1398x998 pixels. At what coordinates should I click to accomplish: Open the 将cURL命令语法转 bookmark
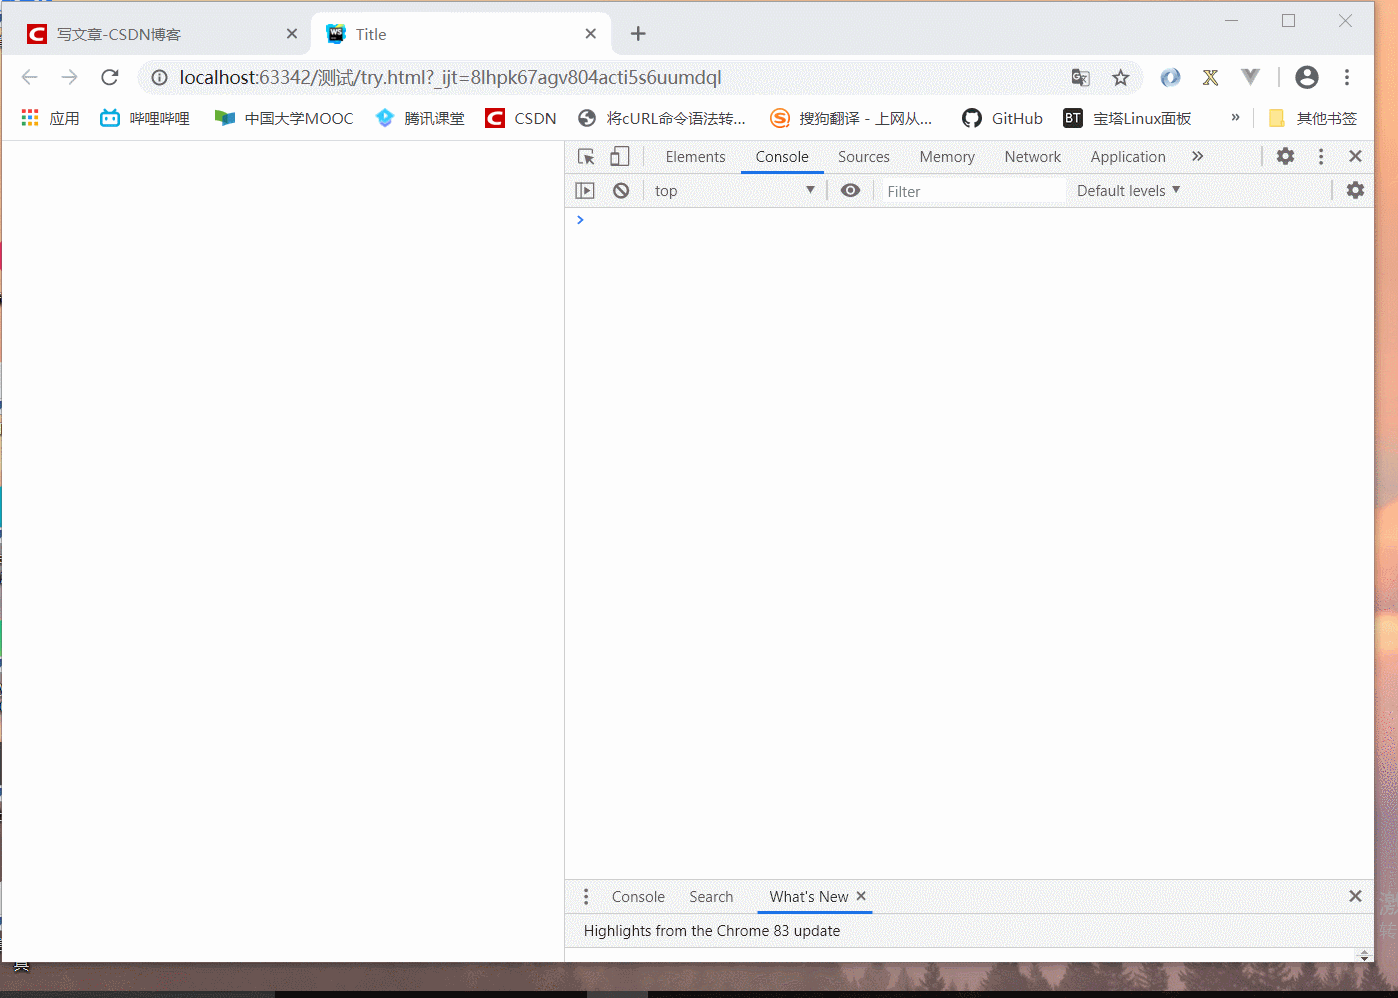click(x=662, y=118)
